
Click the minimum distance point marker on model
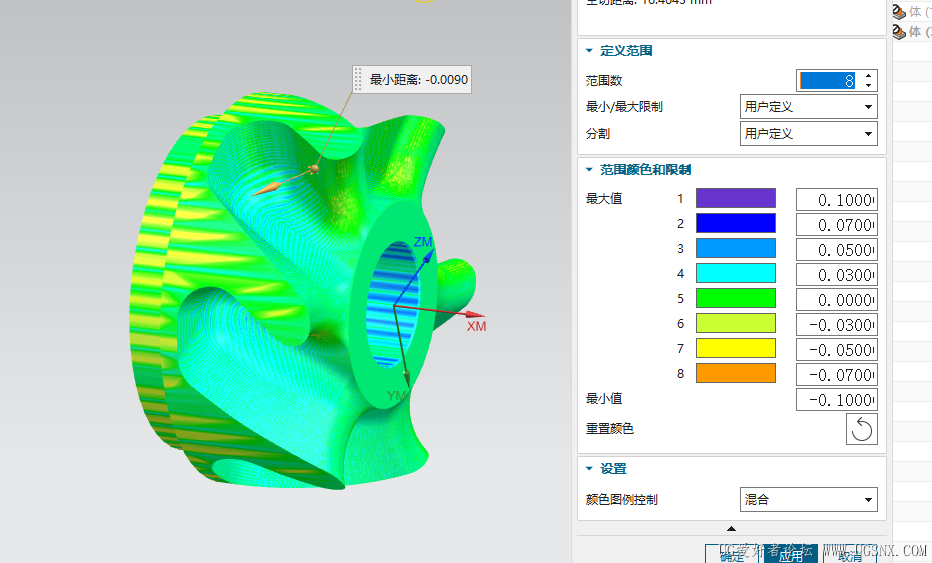[314, 169]
